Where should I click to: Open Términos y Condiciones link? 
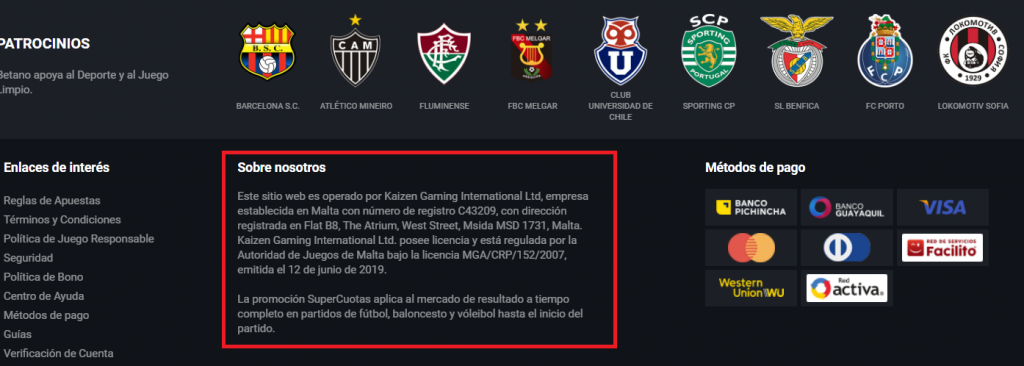[62, 220]
